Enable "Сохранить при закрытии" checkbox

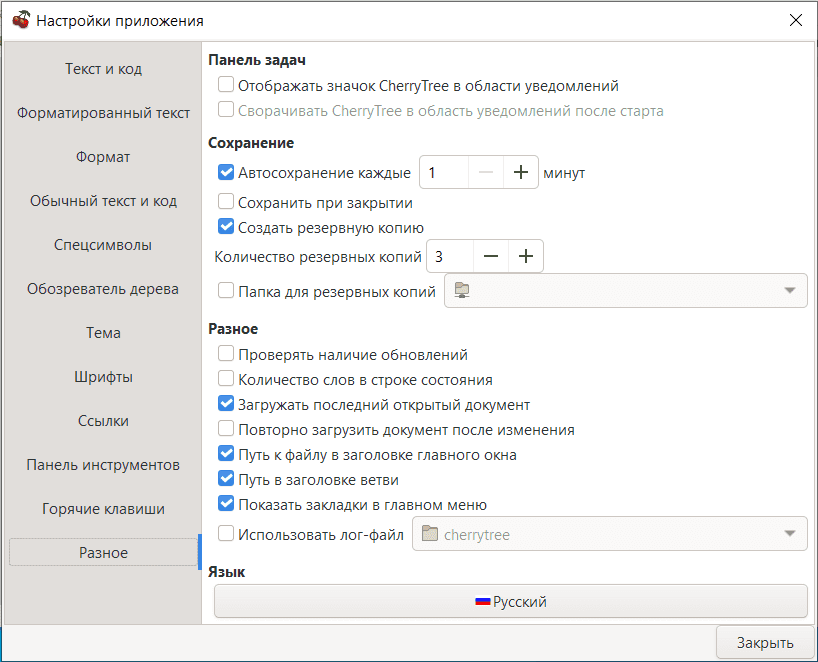coord(226,202)
